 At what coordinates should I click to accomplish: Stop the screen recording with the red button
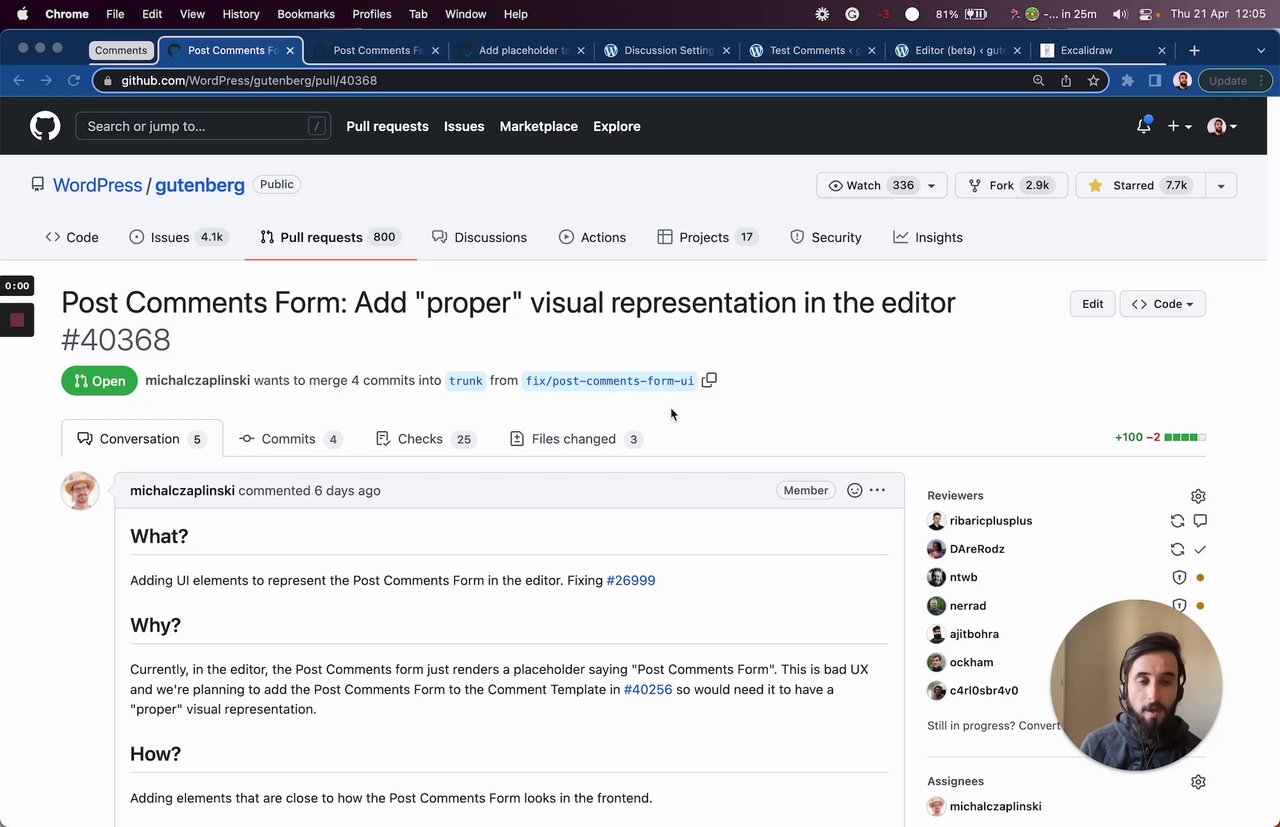coord(17,320)
